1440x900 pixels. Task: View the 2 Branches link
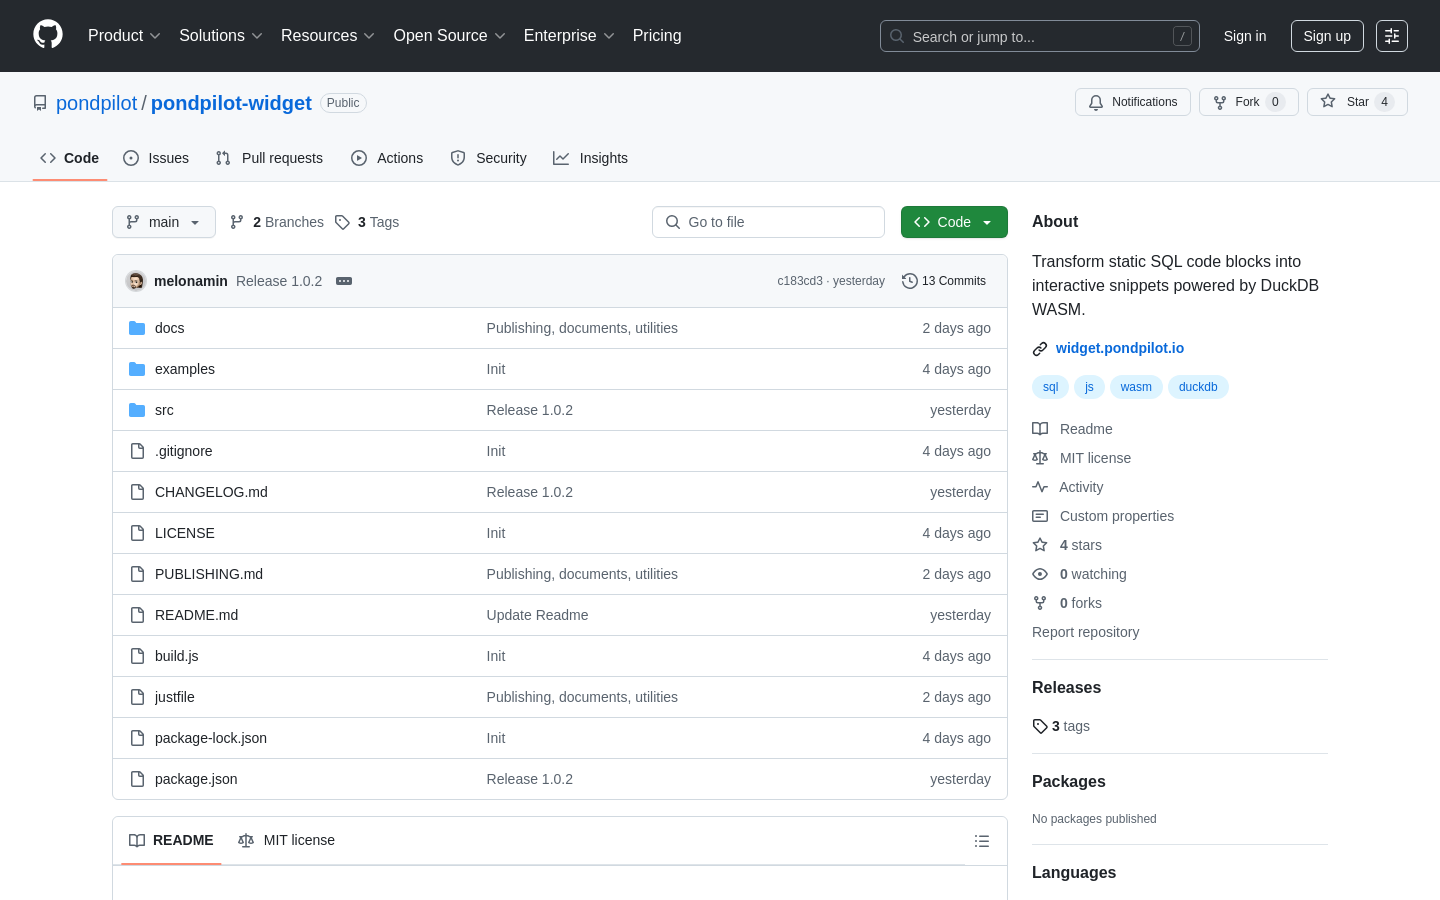(277, 222)
